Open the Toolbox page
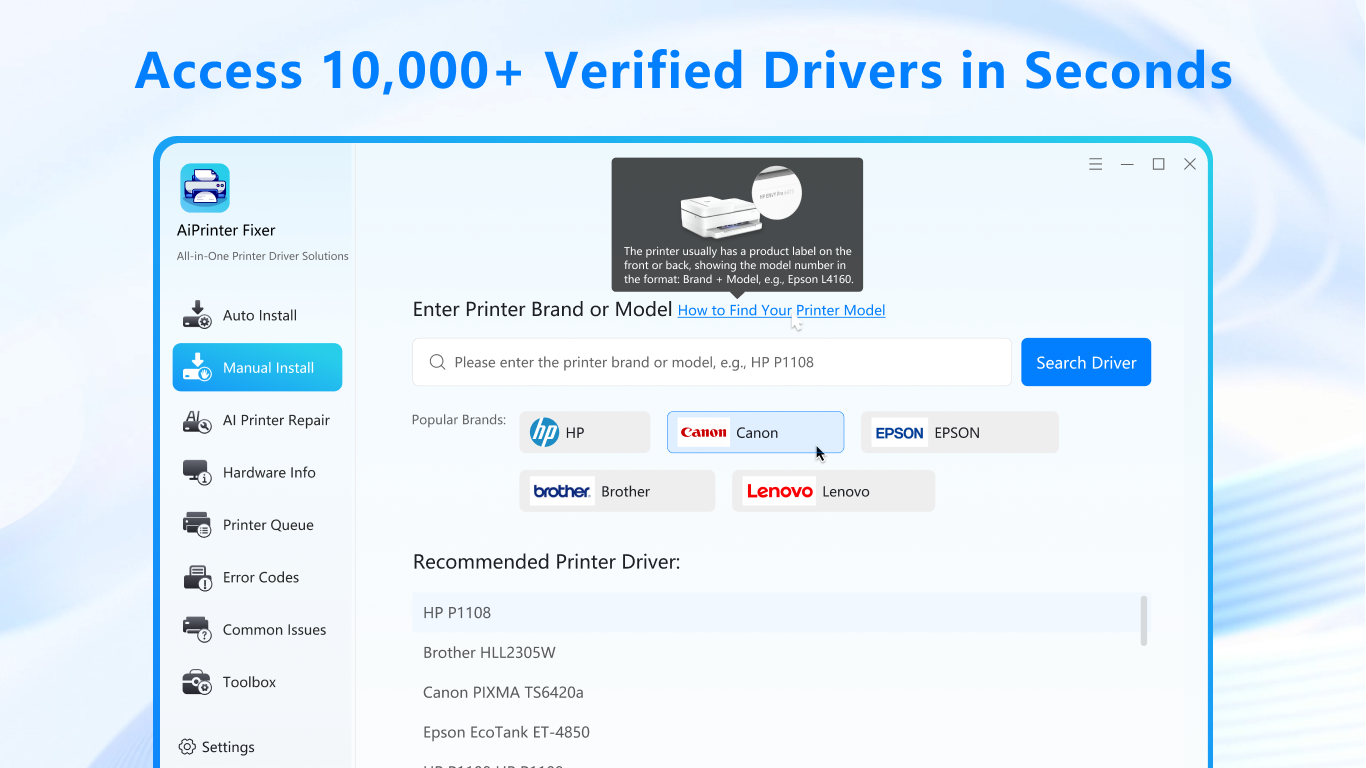 257,682
